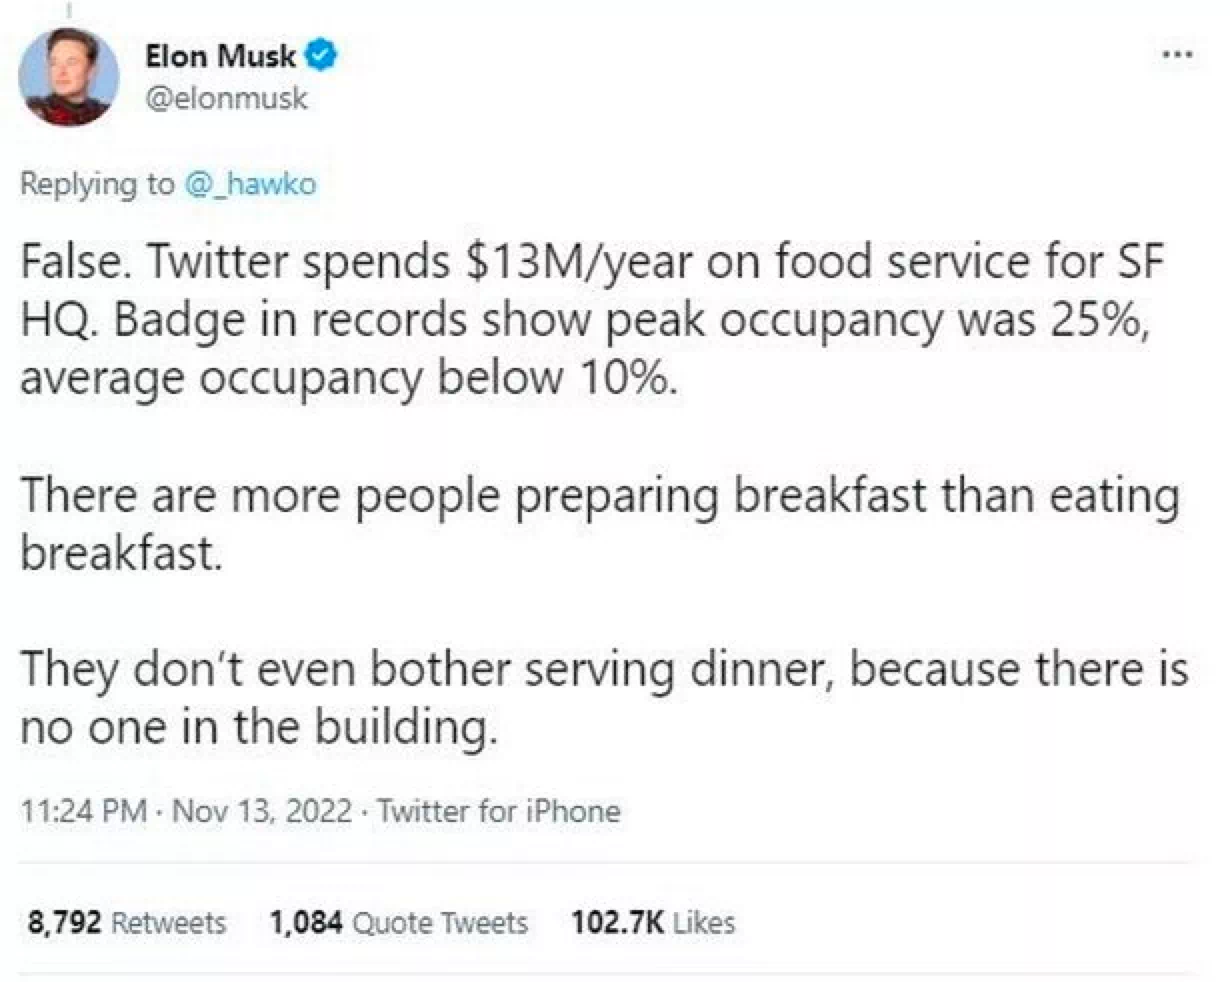This screenshot has width=1230, height=982.
Task: Click the blue verified checkmark badge
Action: pos(321,55)
